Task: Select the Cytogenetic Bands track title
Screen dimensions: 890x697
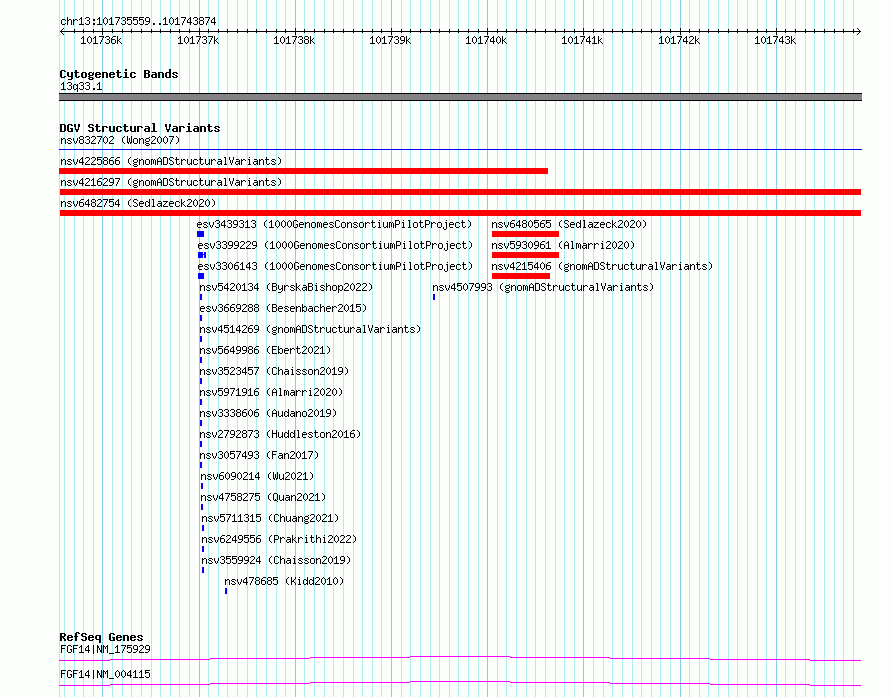Action: 119,74
